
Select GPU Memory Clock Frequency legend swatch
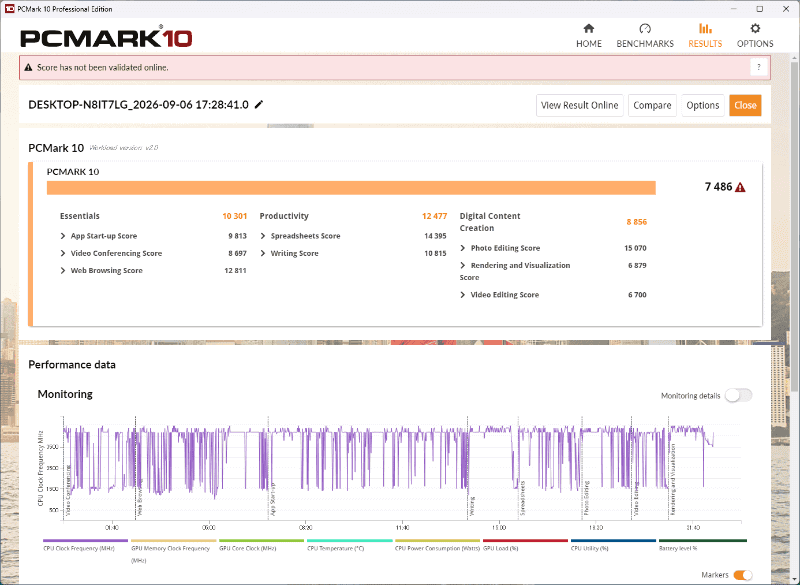point(173,541)
